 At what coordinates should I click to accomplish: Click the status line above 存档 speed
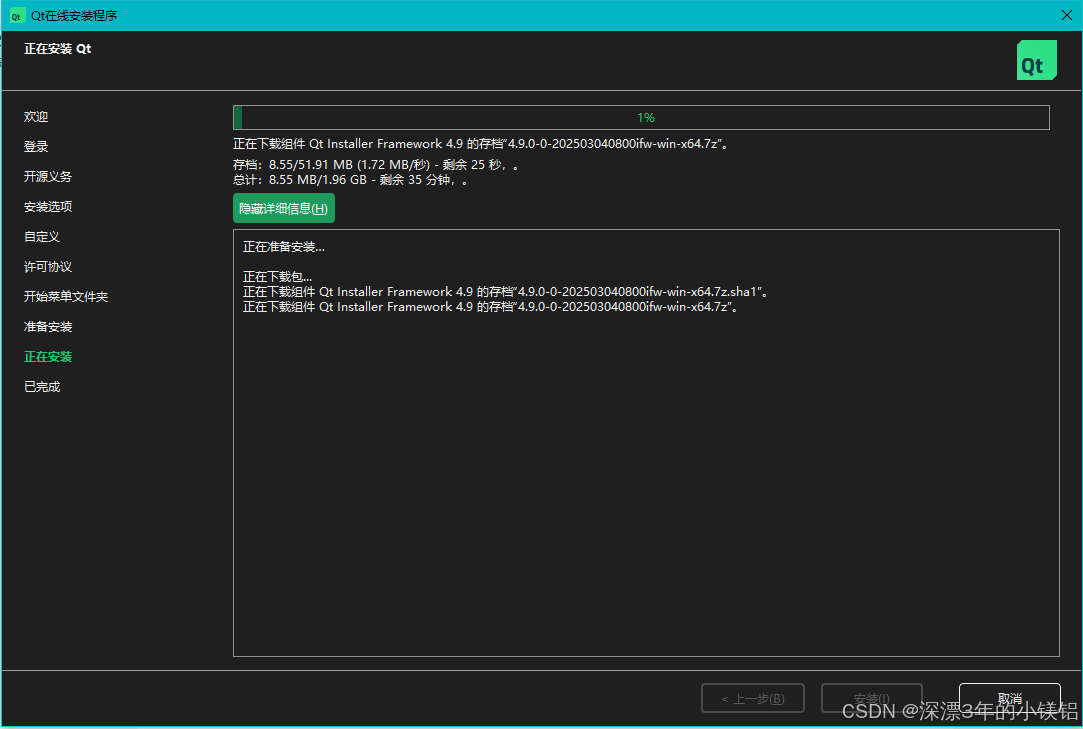pyautogui.click(x=481, y=144)
